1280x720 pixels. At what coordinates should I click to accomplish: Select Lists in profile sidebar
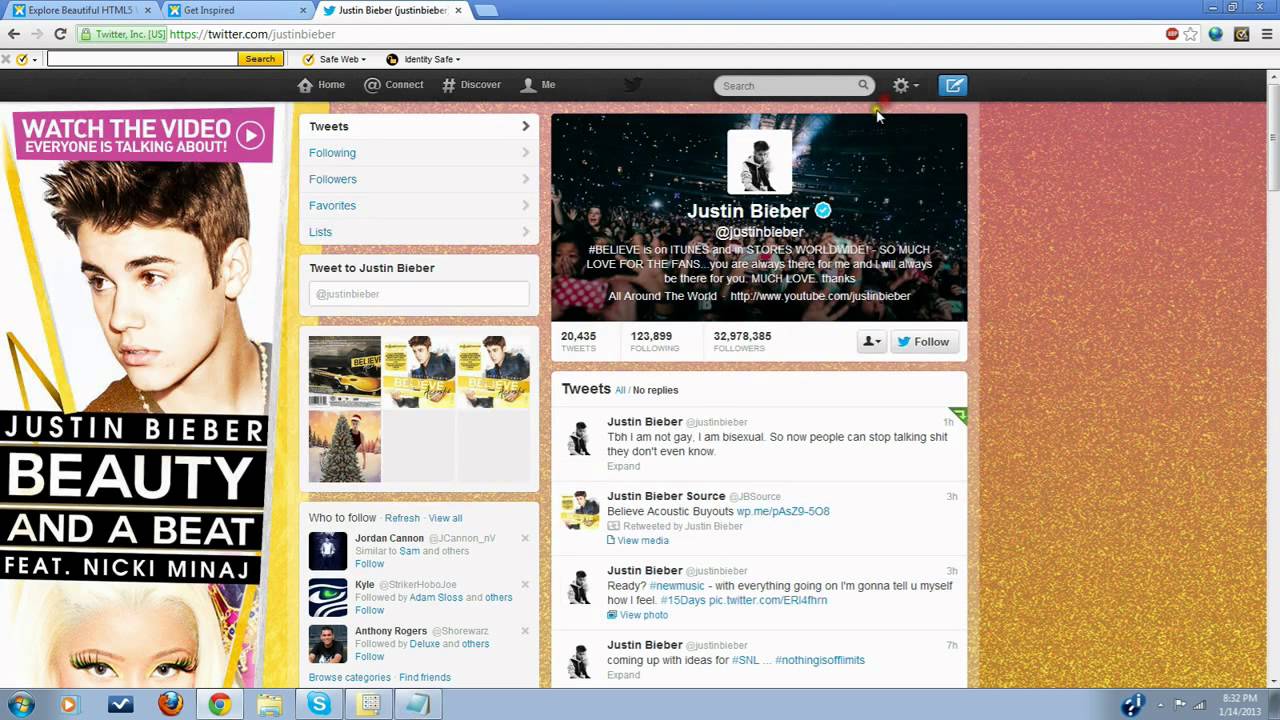click(419, 232)
